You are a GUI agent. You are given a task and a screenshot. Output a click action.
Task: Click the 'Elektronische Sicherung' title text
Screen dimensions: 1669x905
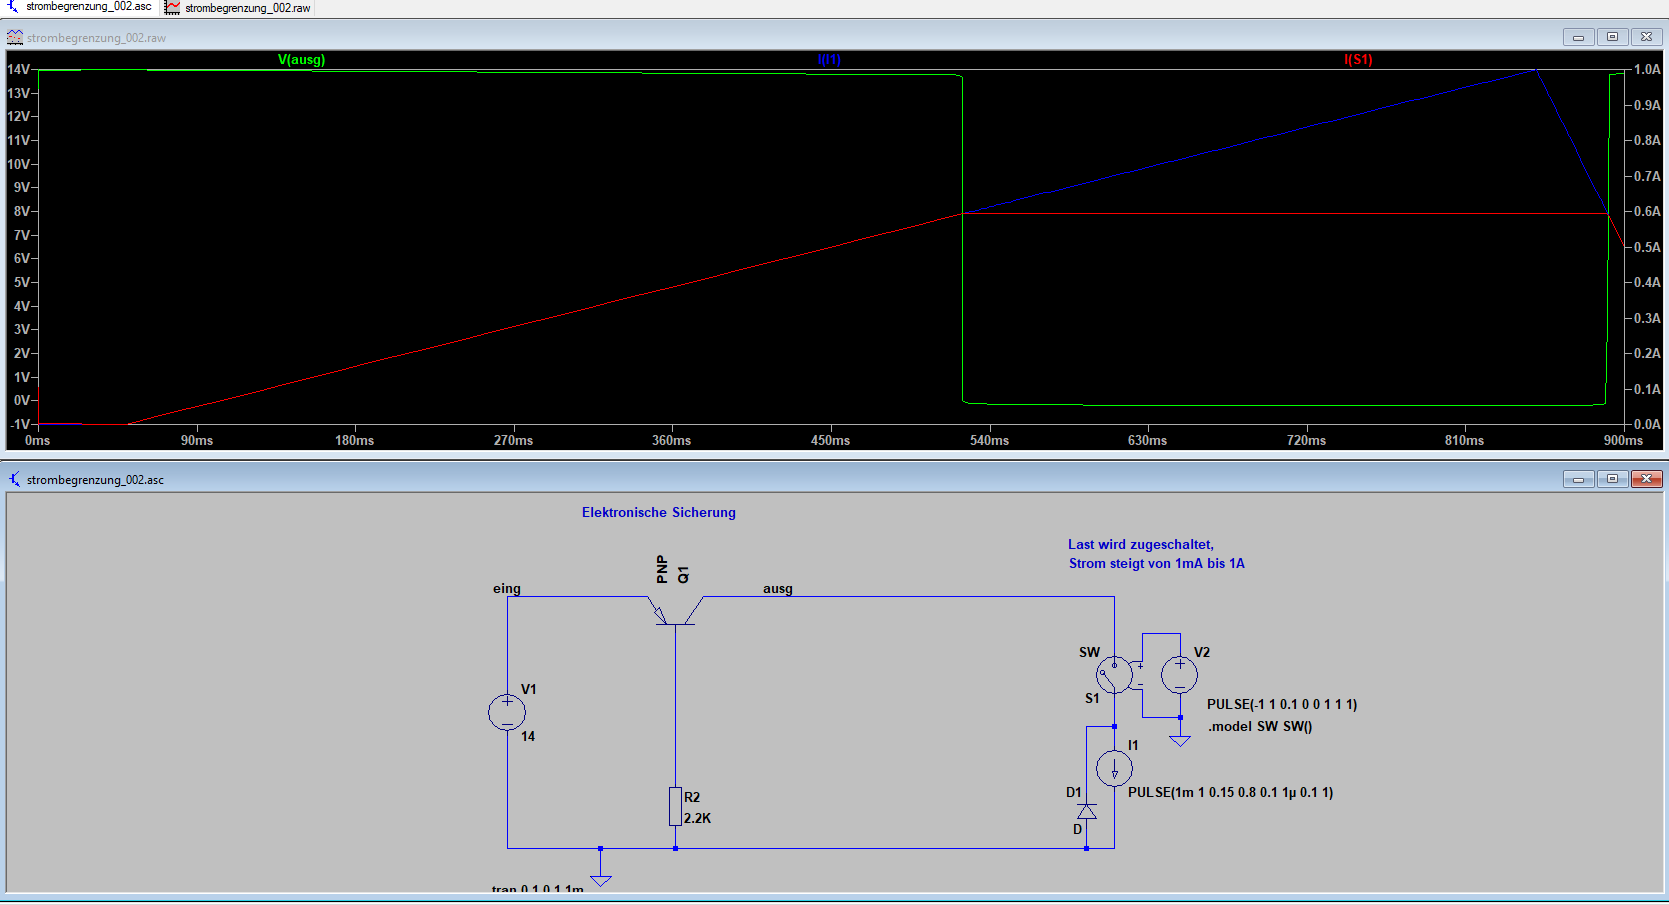tap(659, 513)
